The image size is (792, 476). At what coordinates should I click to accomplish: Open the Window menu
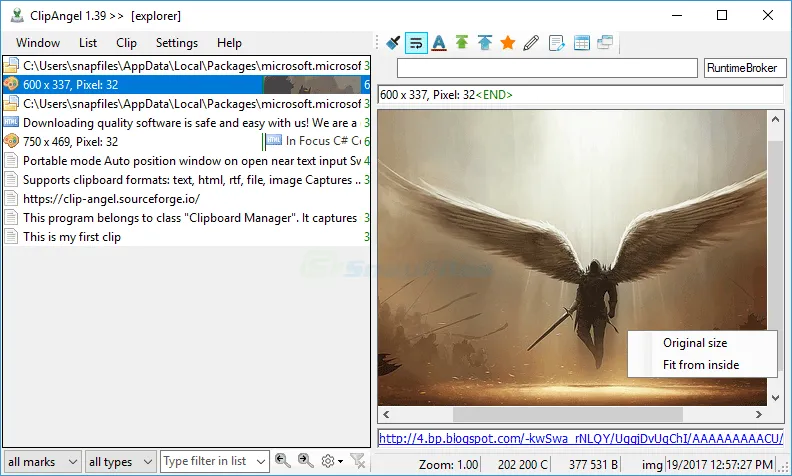(38, 43)
